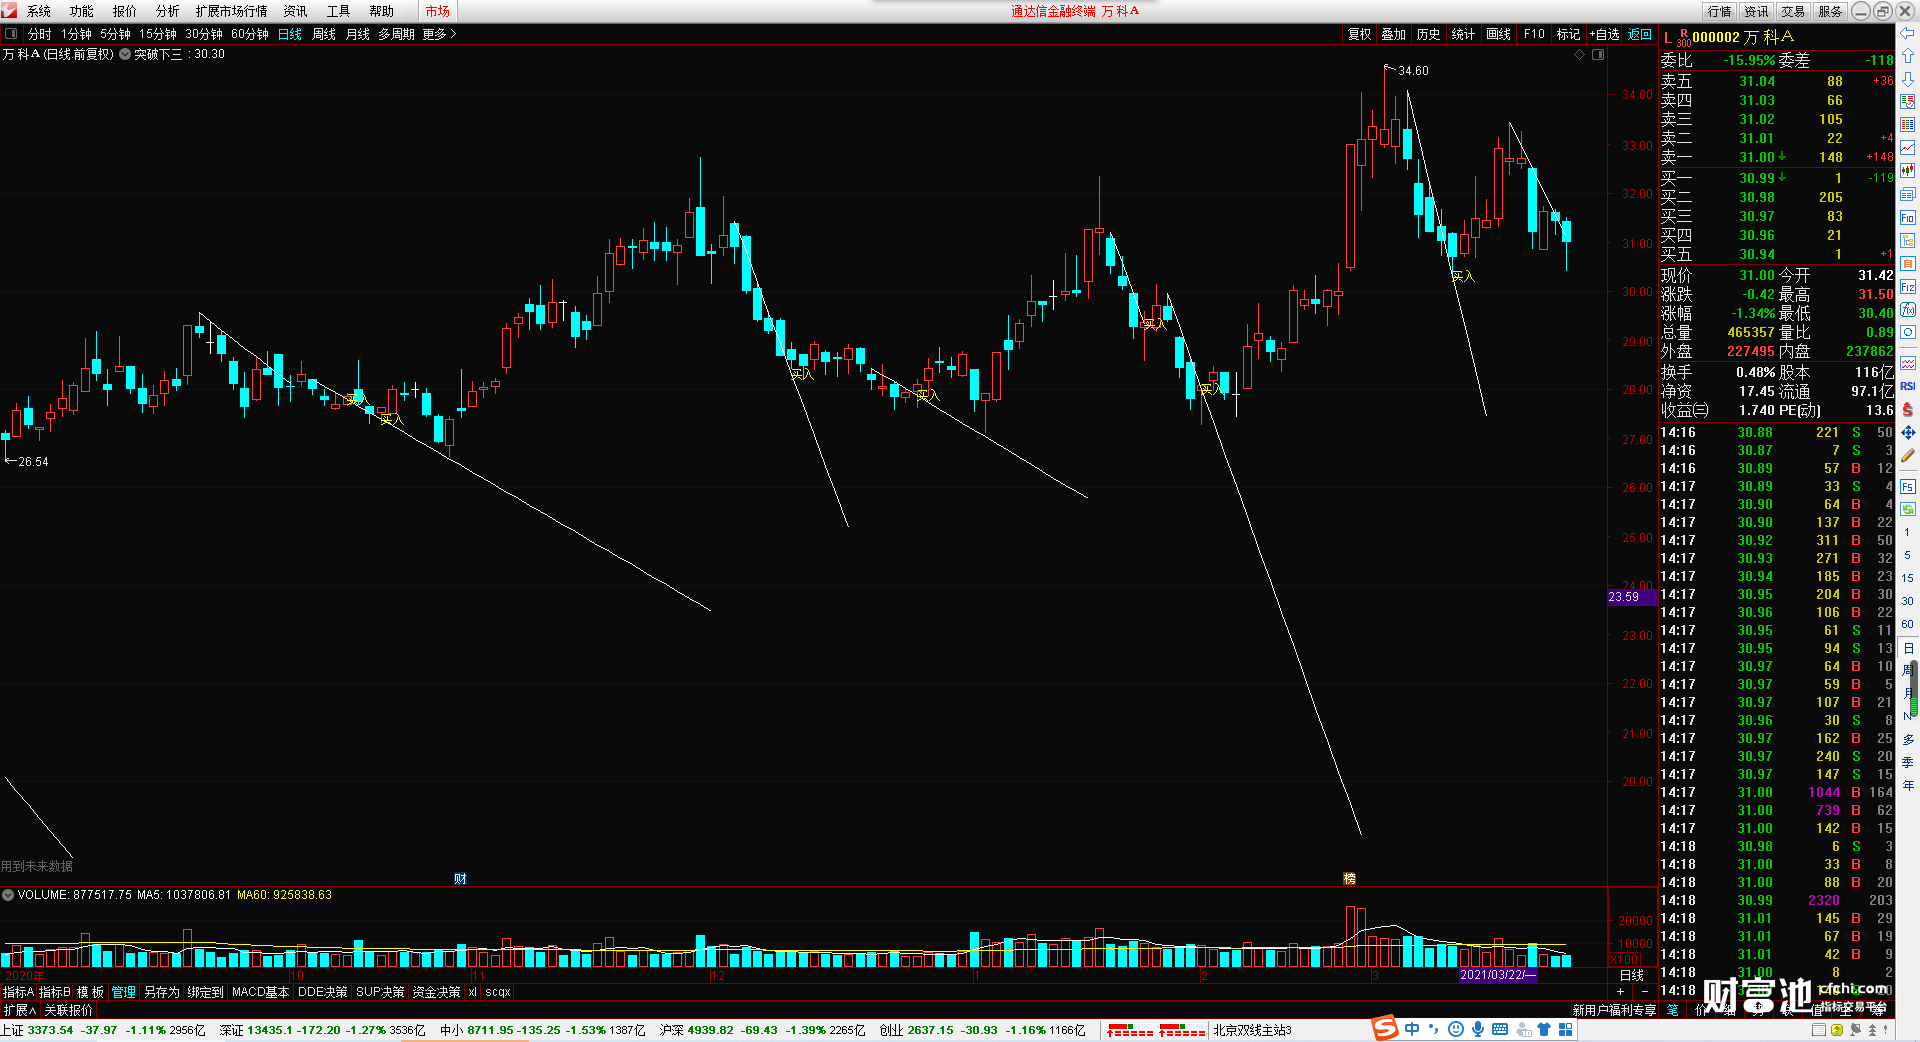The image size is (1920, 1042).
Task: Click the 另存为 save-as button
Action: click(162, 992)
